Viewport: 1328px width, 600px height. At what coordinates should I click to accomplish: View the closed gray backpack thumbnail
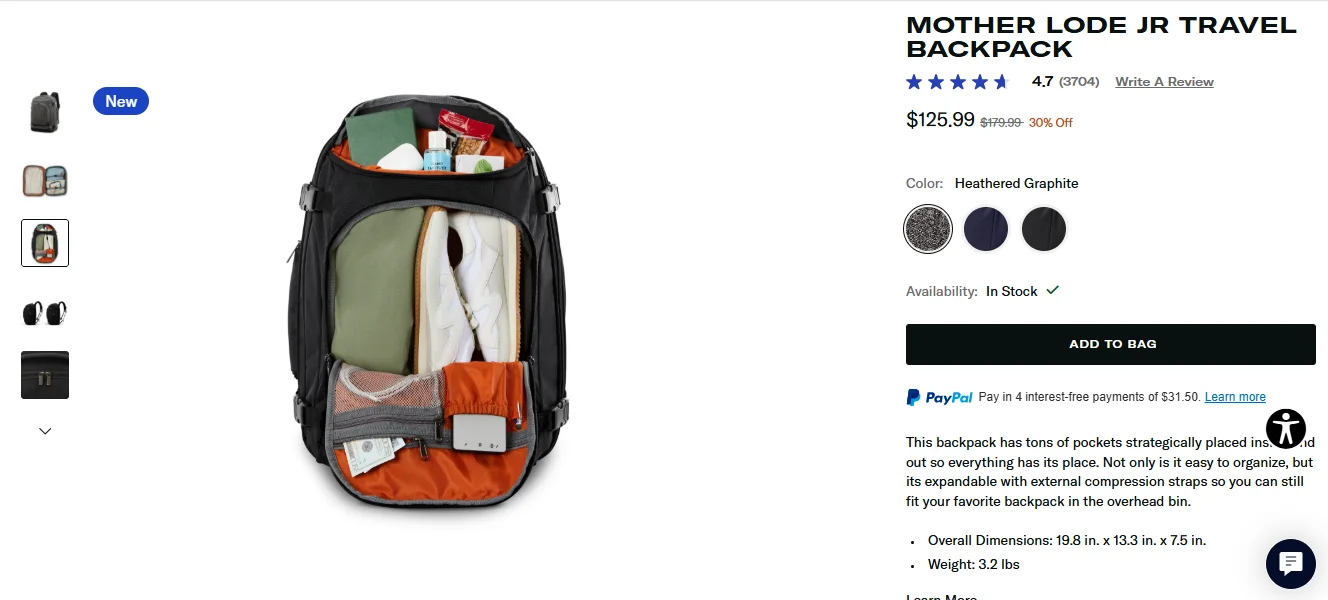click(45, 111)
